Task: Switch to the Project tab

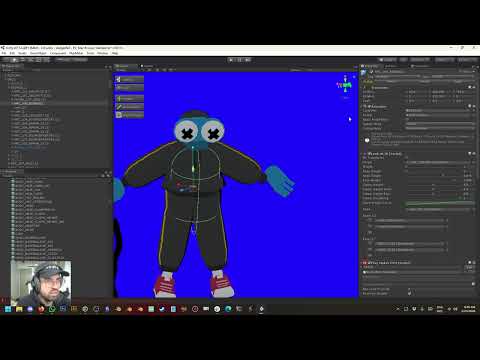Action: [10, 172]
